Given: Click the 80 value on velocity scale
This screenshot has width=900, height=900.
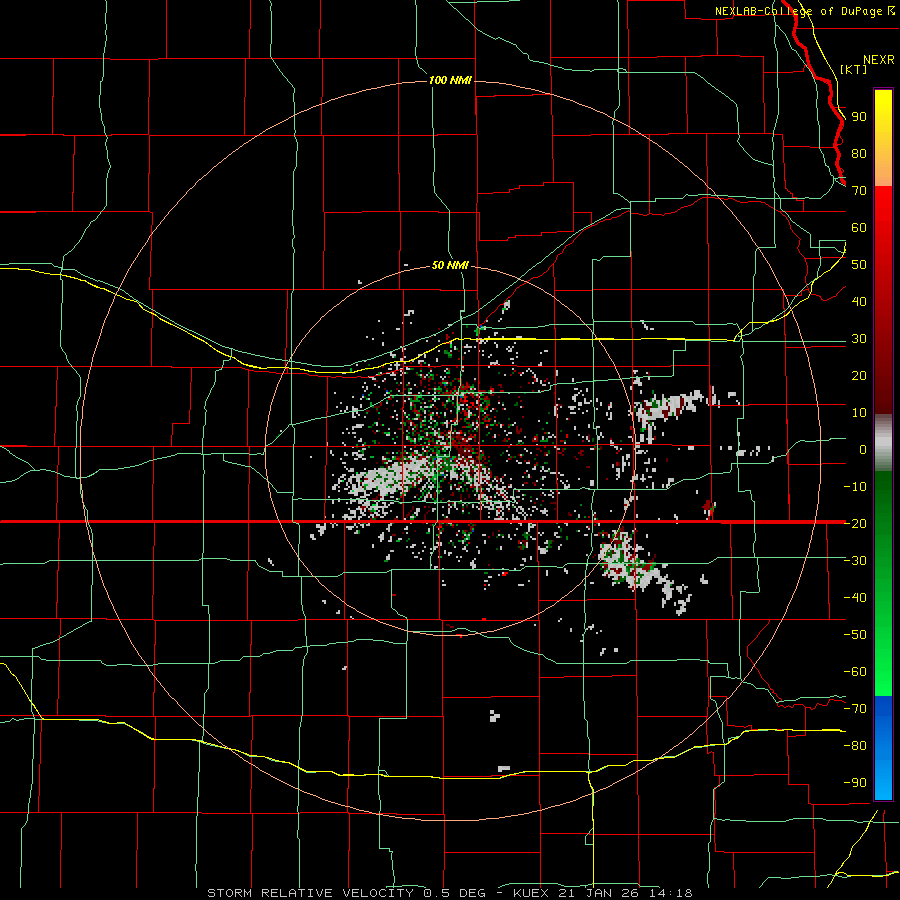Looking at the screenshot, I should (859, 153).
